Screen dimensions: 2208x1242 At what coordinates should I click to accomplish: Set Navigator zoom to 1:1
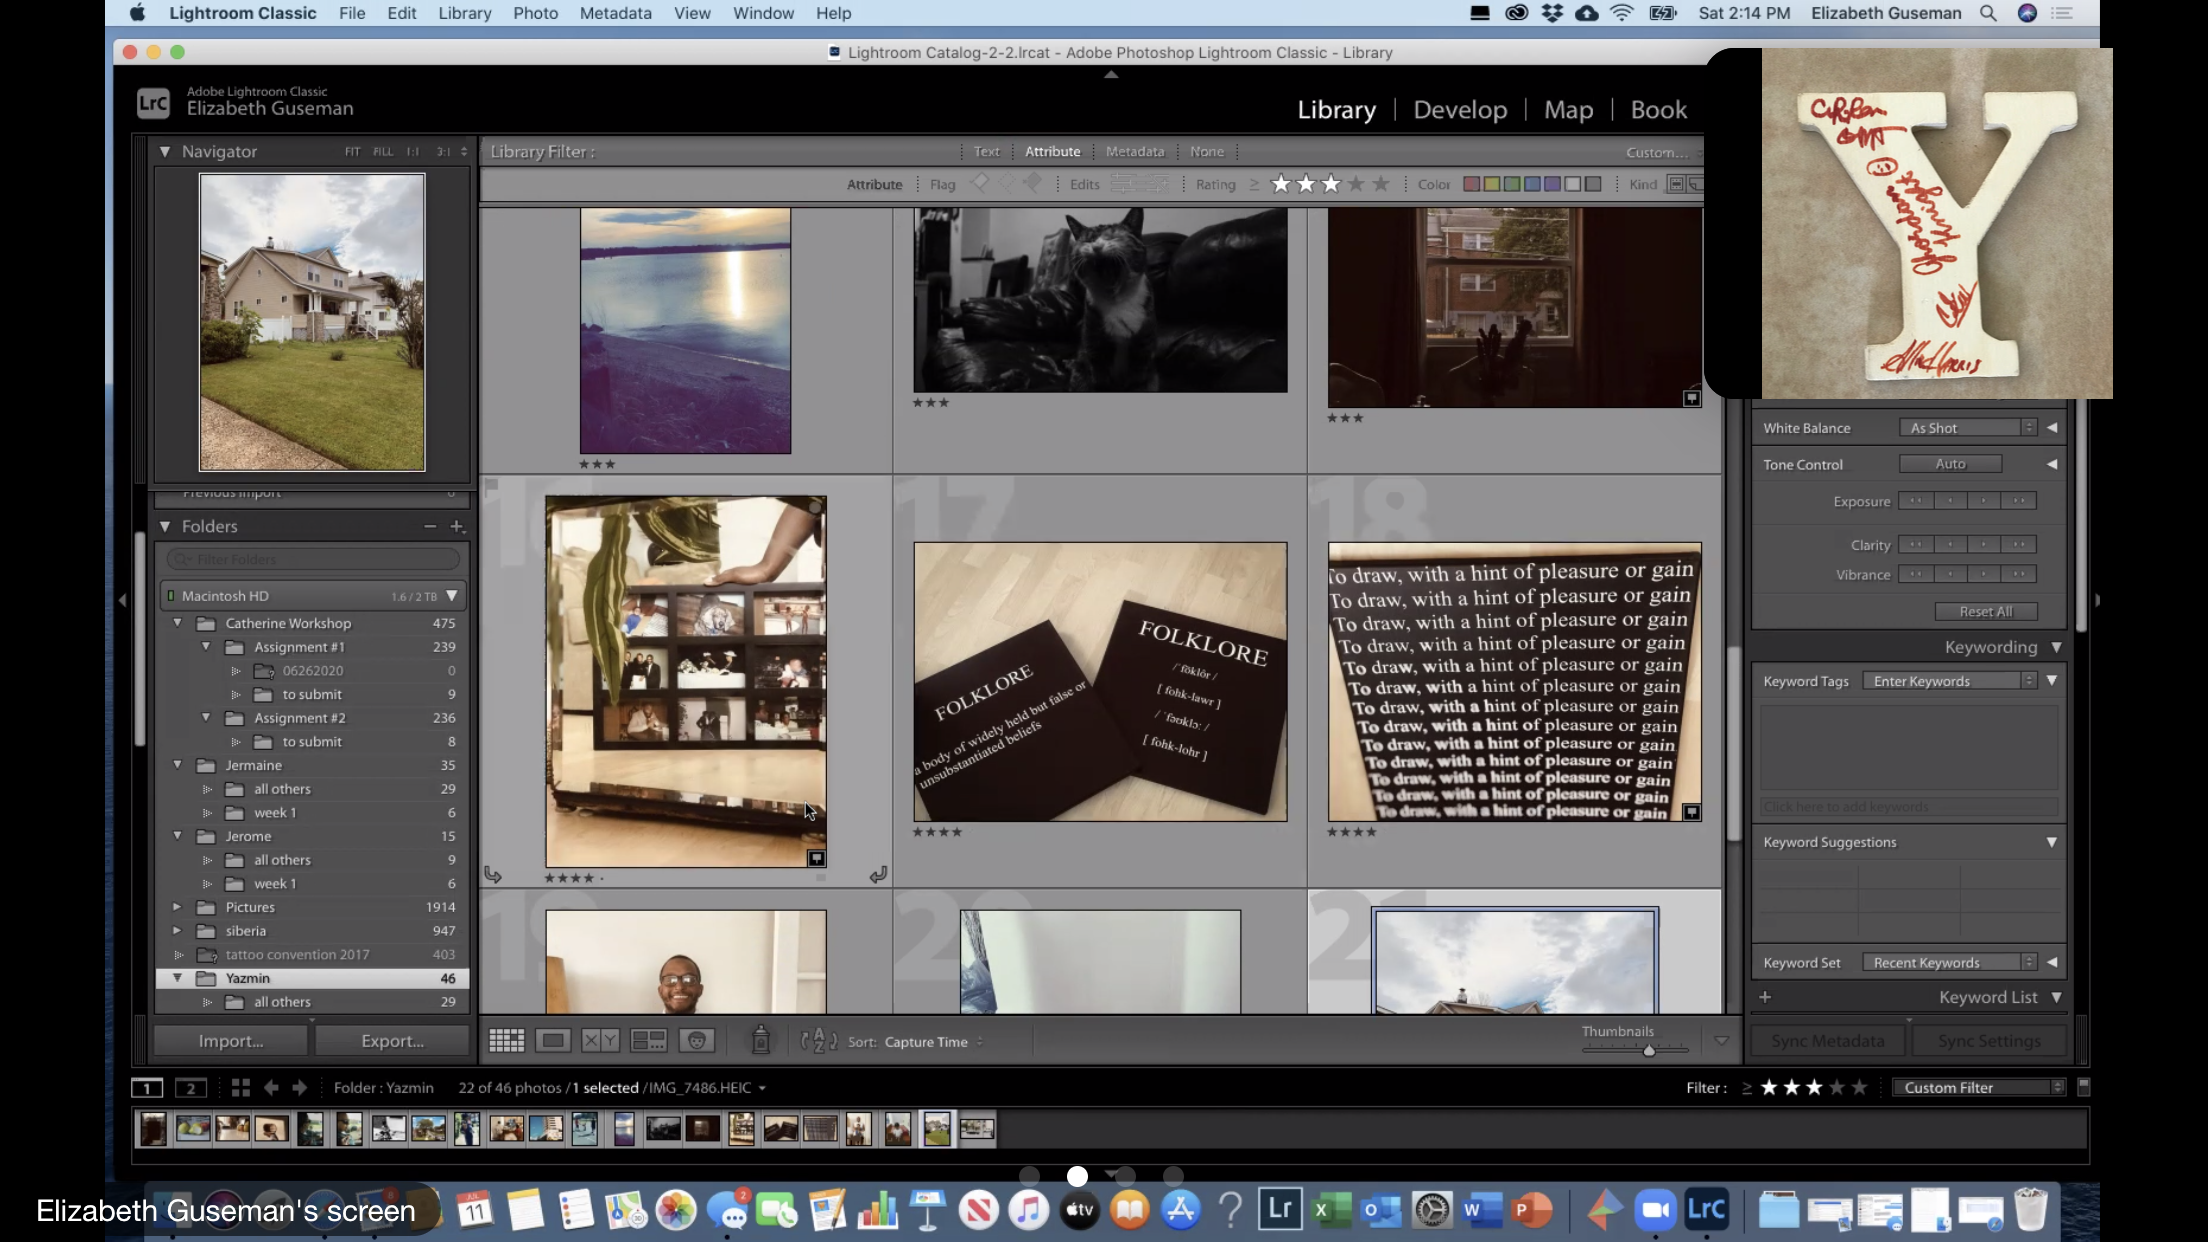pyautogui.click(x=413, y=152)
